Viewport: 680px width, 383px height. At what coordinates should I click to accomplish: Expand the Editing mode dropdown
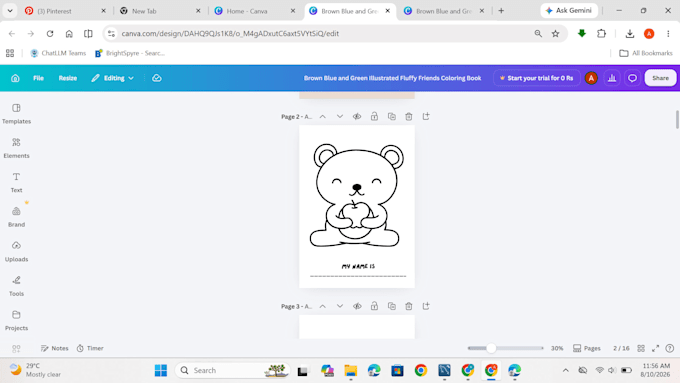click(112, 78)
